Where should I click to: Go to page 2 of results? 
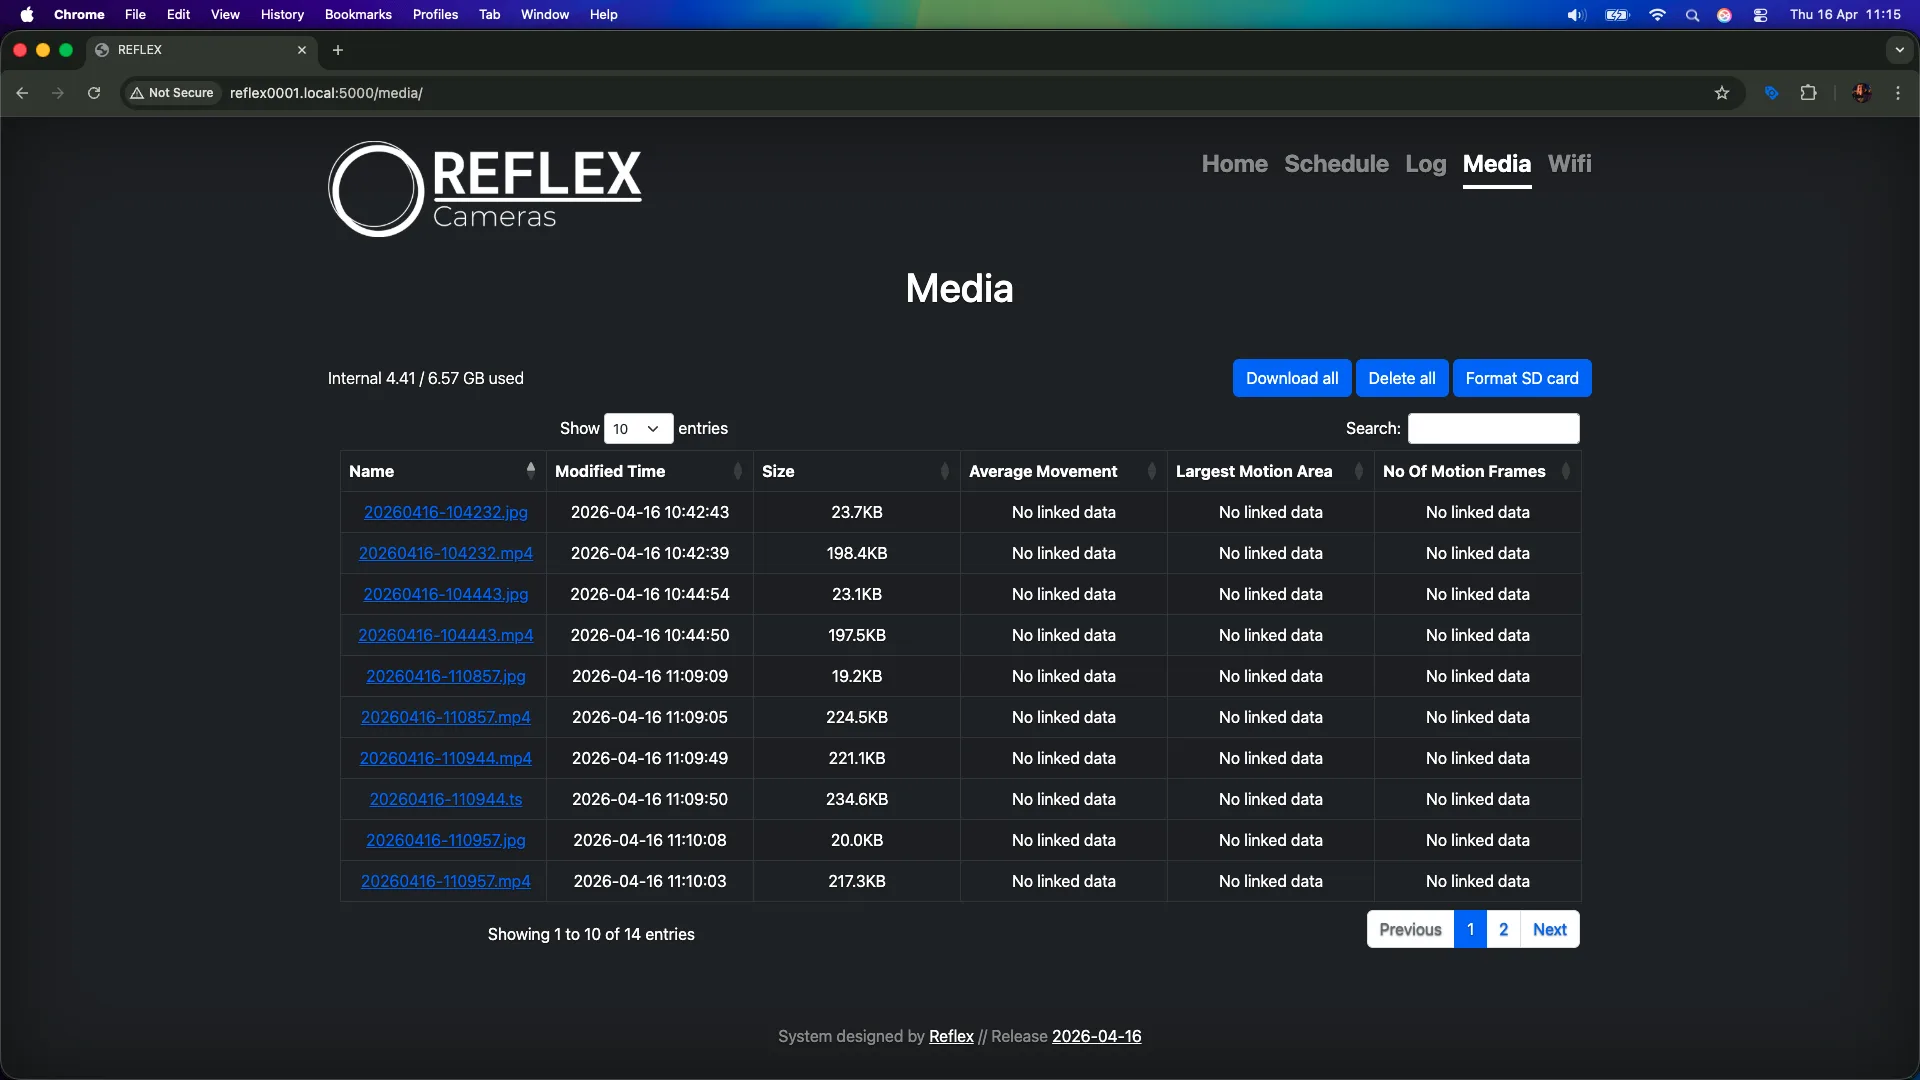coord(1503,930)
